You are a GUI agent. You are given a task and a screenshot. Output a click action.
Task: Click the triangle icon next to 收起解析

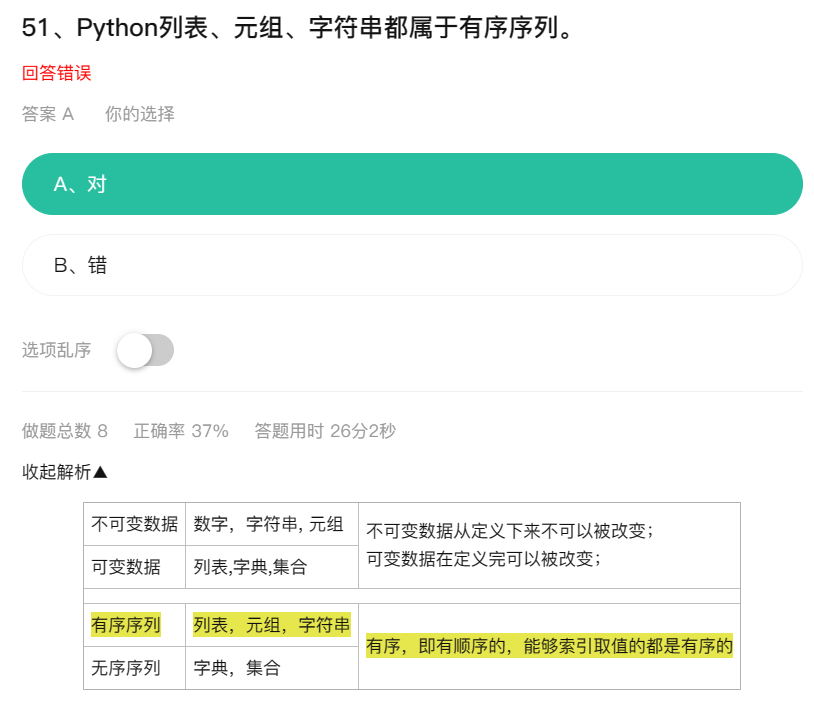(x=100, y=472)
